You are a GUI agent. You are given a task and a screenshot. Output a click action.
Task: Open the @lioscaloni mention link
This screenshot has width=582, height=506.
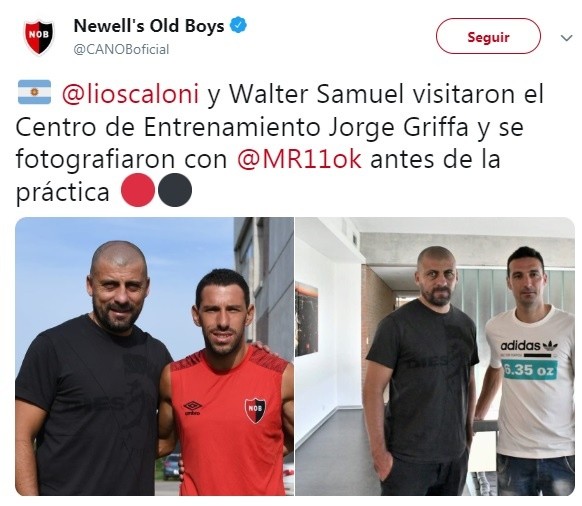click(131, 94)
